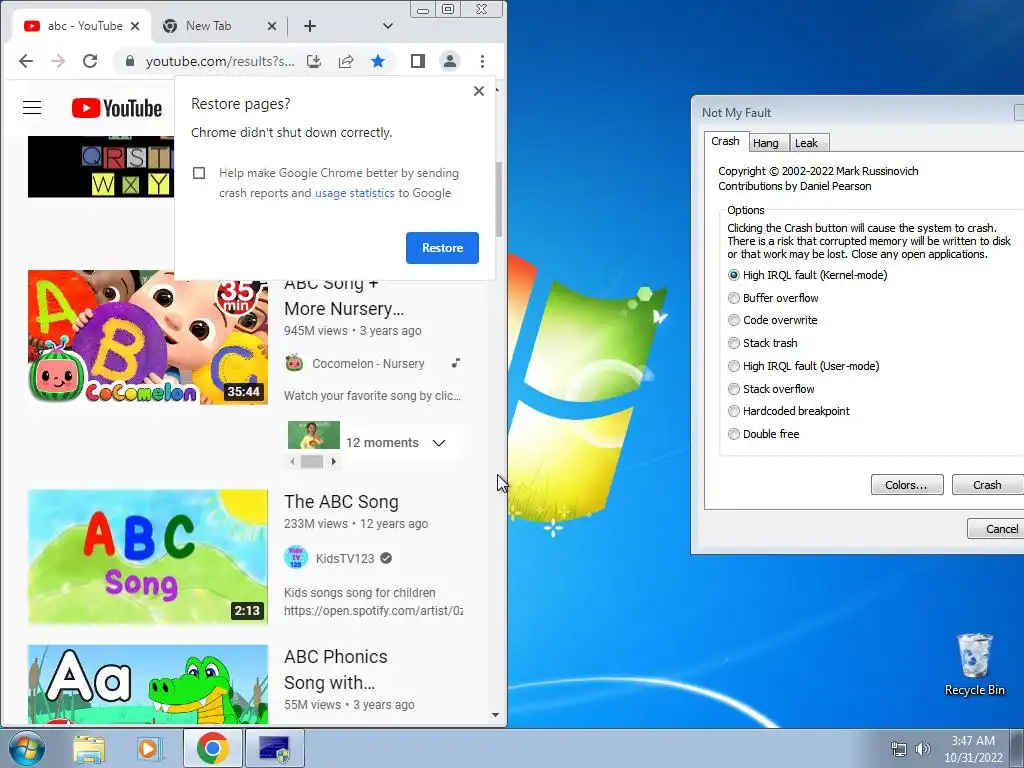Click Not My Fault taskbar icon
This screenshot has height=768, width=1024.
(x=274, y=748)
